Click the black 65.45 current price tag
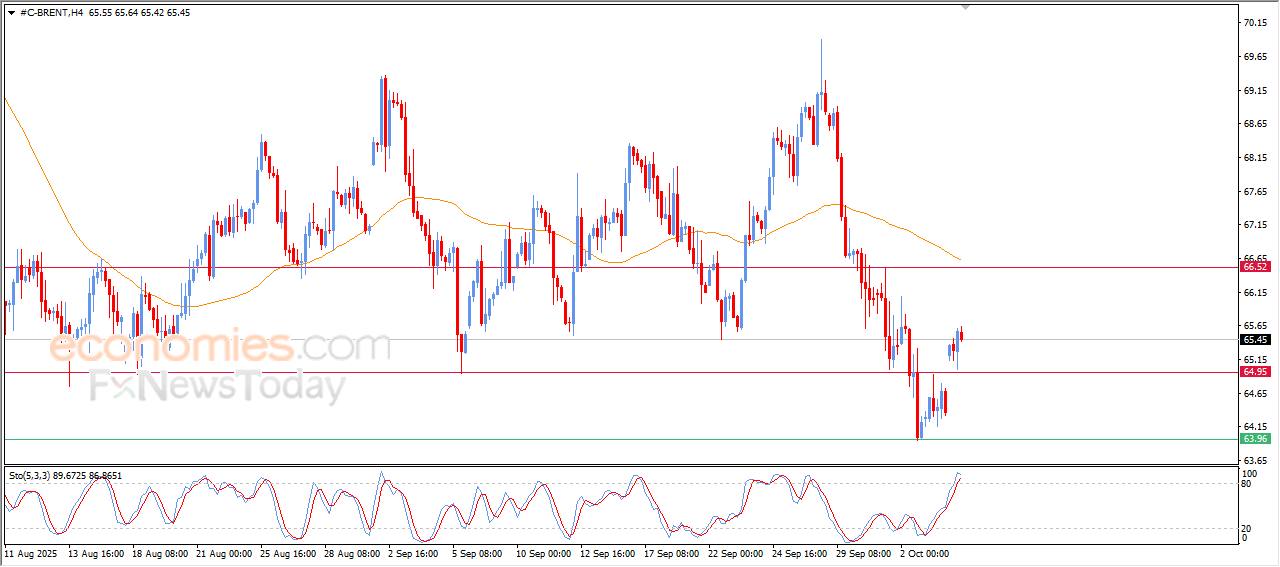 [1255, 340]
